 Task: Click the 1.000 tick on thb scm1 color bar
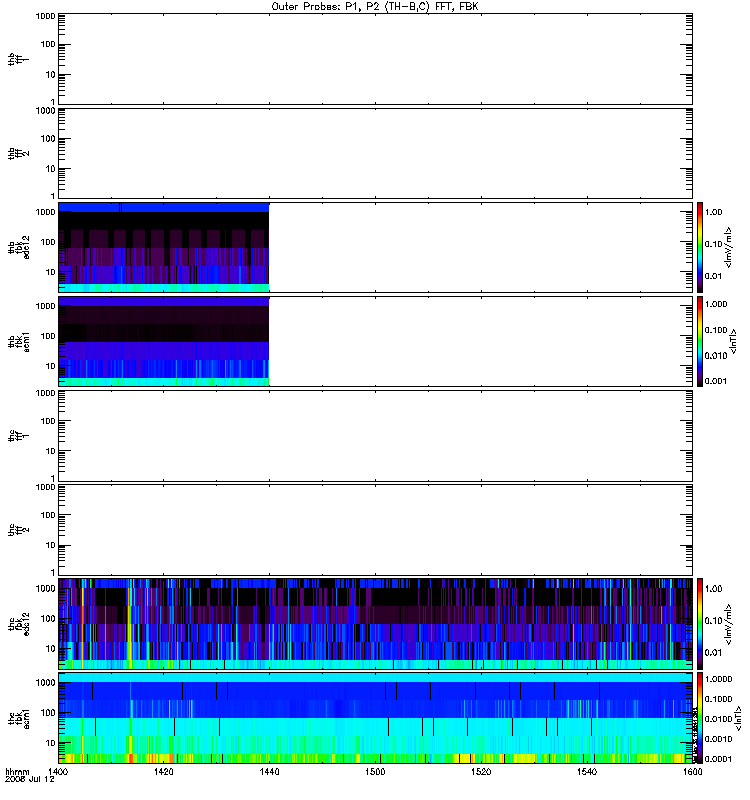tap(716, 304)
